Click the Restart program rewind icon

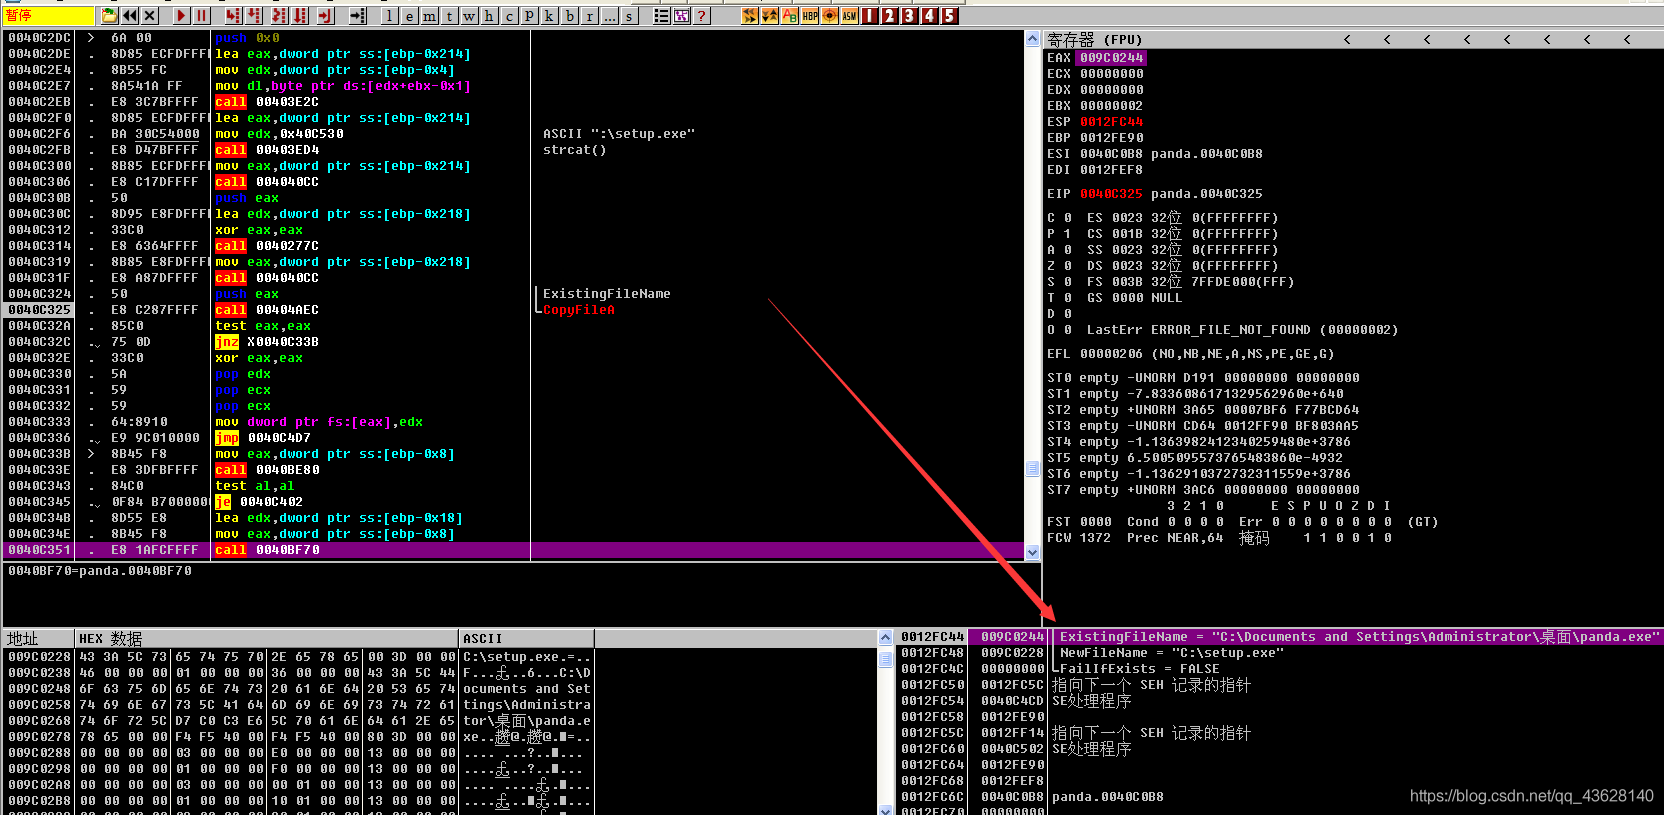(130, 16)
